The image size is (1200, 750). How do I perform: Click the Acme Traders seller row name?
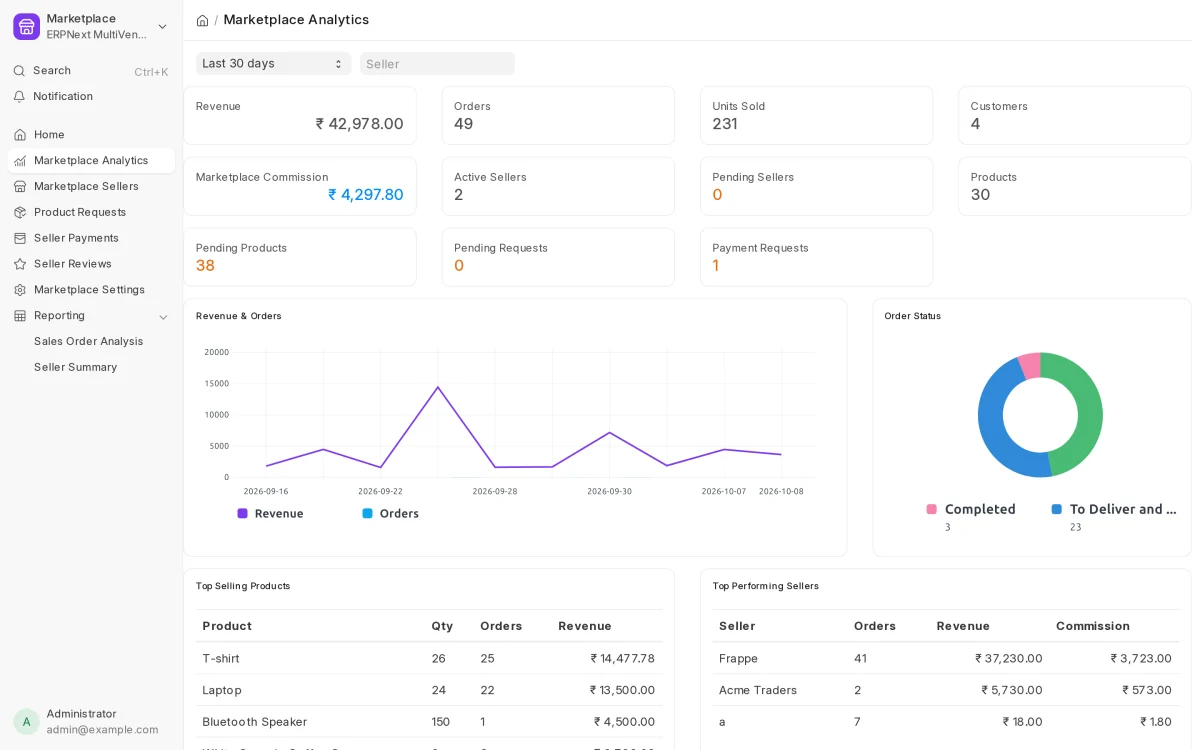[758, 690]
